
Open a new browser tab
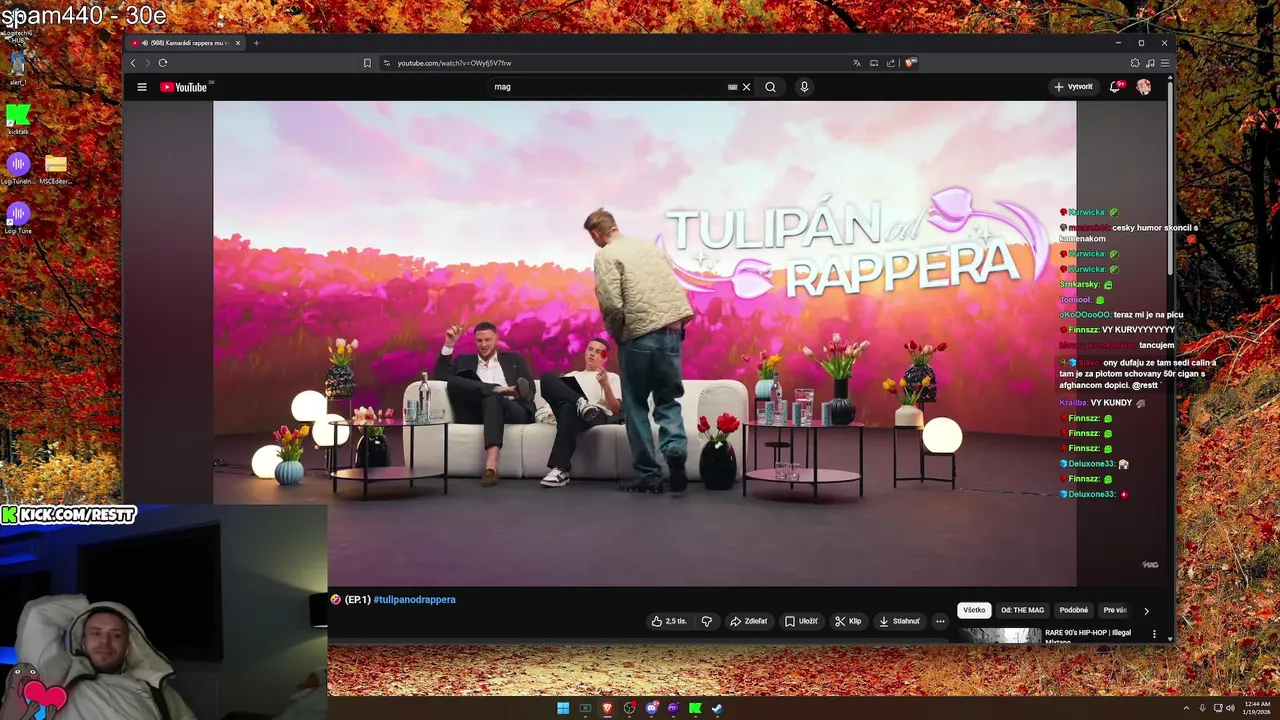coord(256,43)
